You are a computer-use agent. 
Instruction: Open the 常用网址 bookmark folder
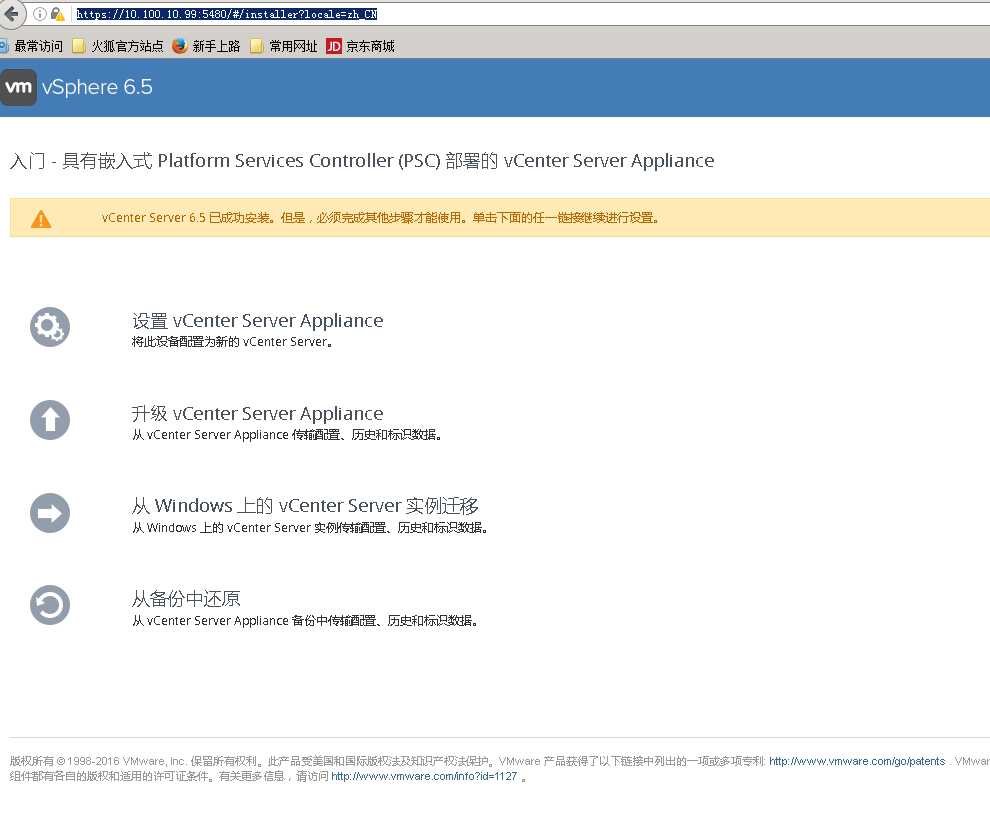[x=284, y=46]
